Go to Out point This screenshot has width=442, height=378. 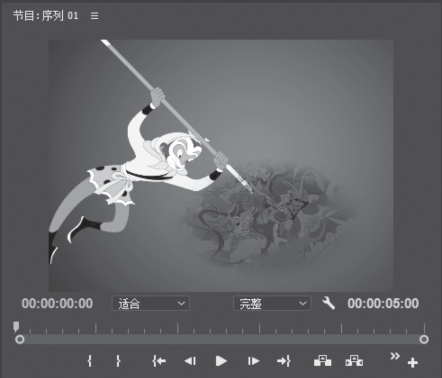284,361
